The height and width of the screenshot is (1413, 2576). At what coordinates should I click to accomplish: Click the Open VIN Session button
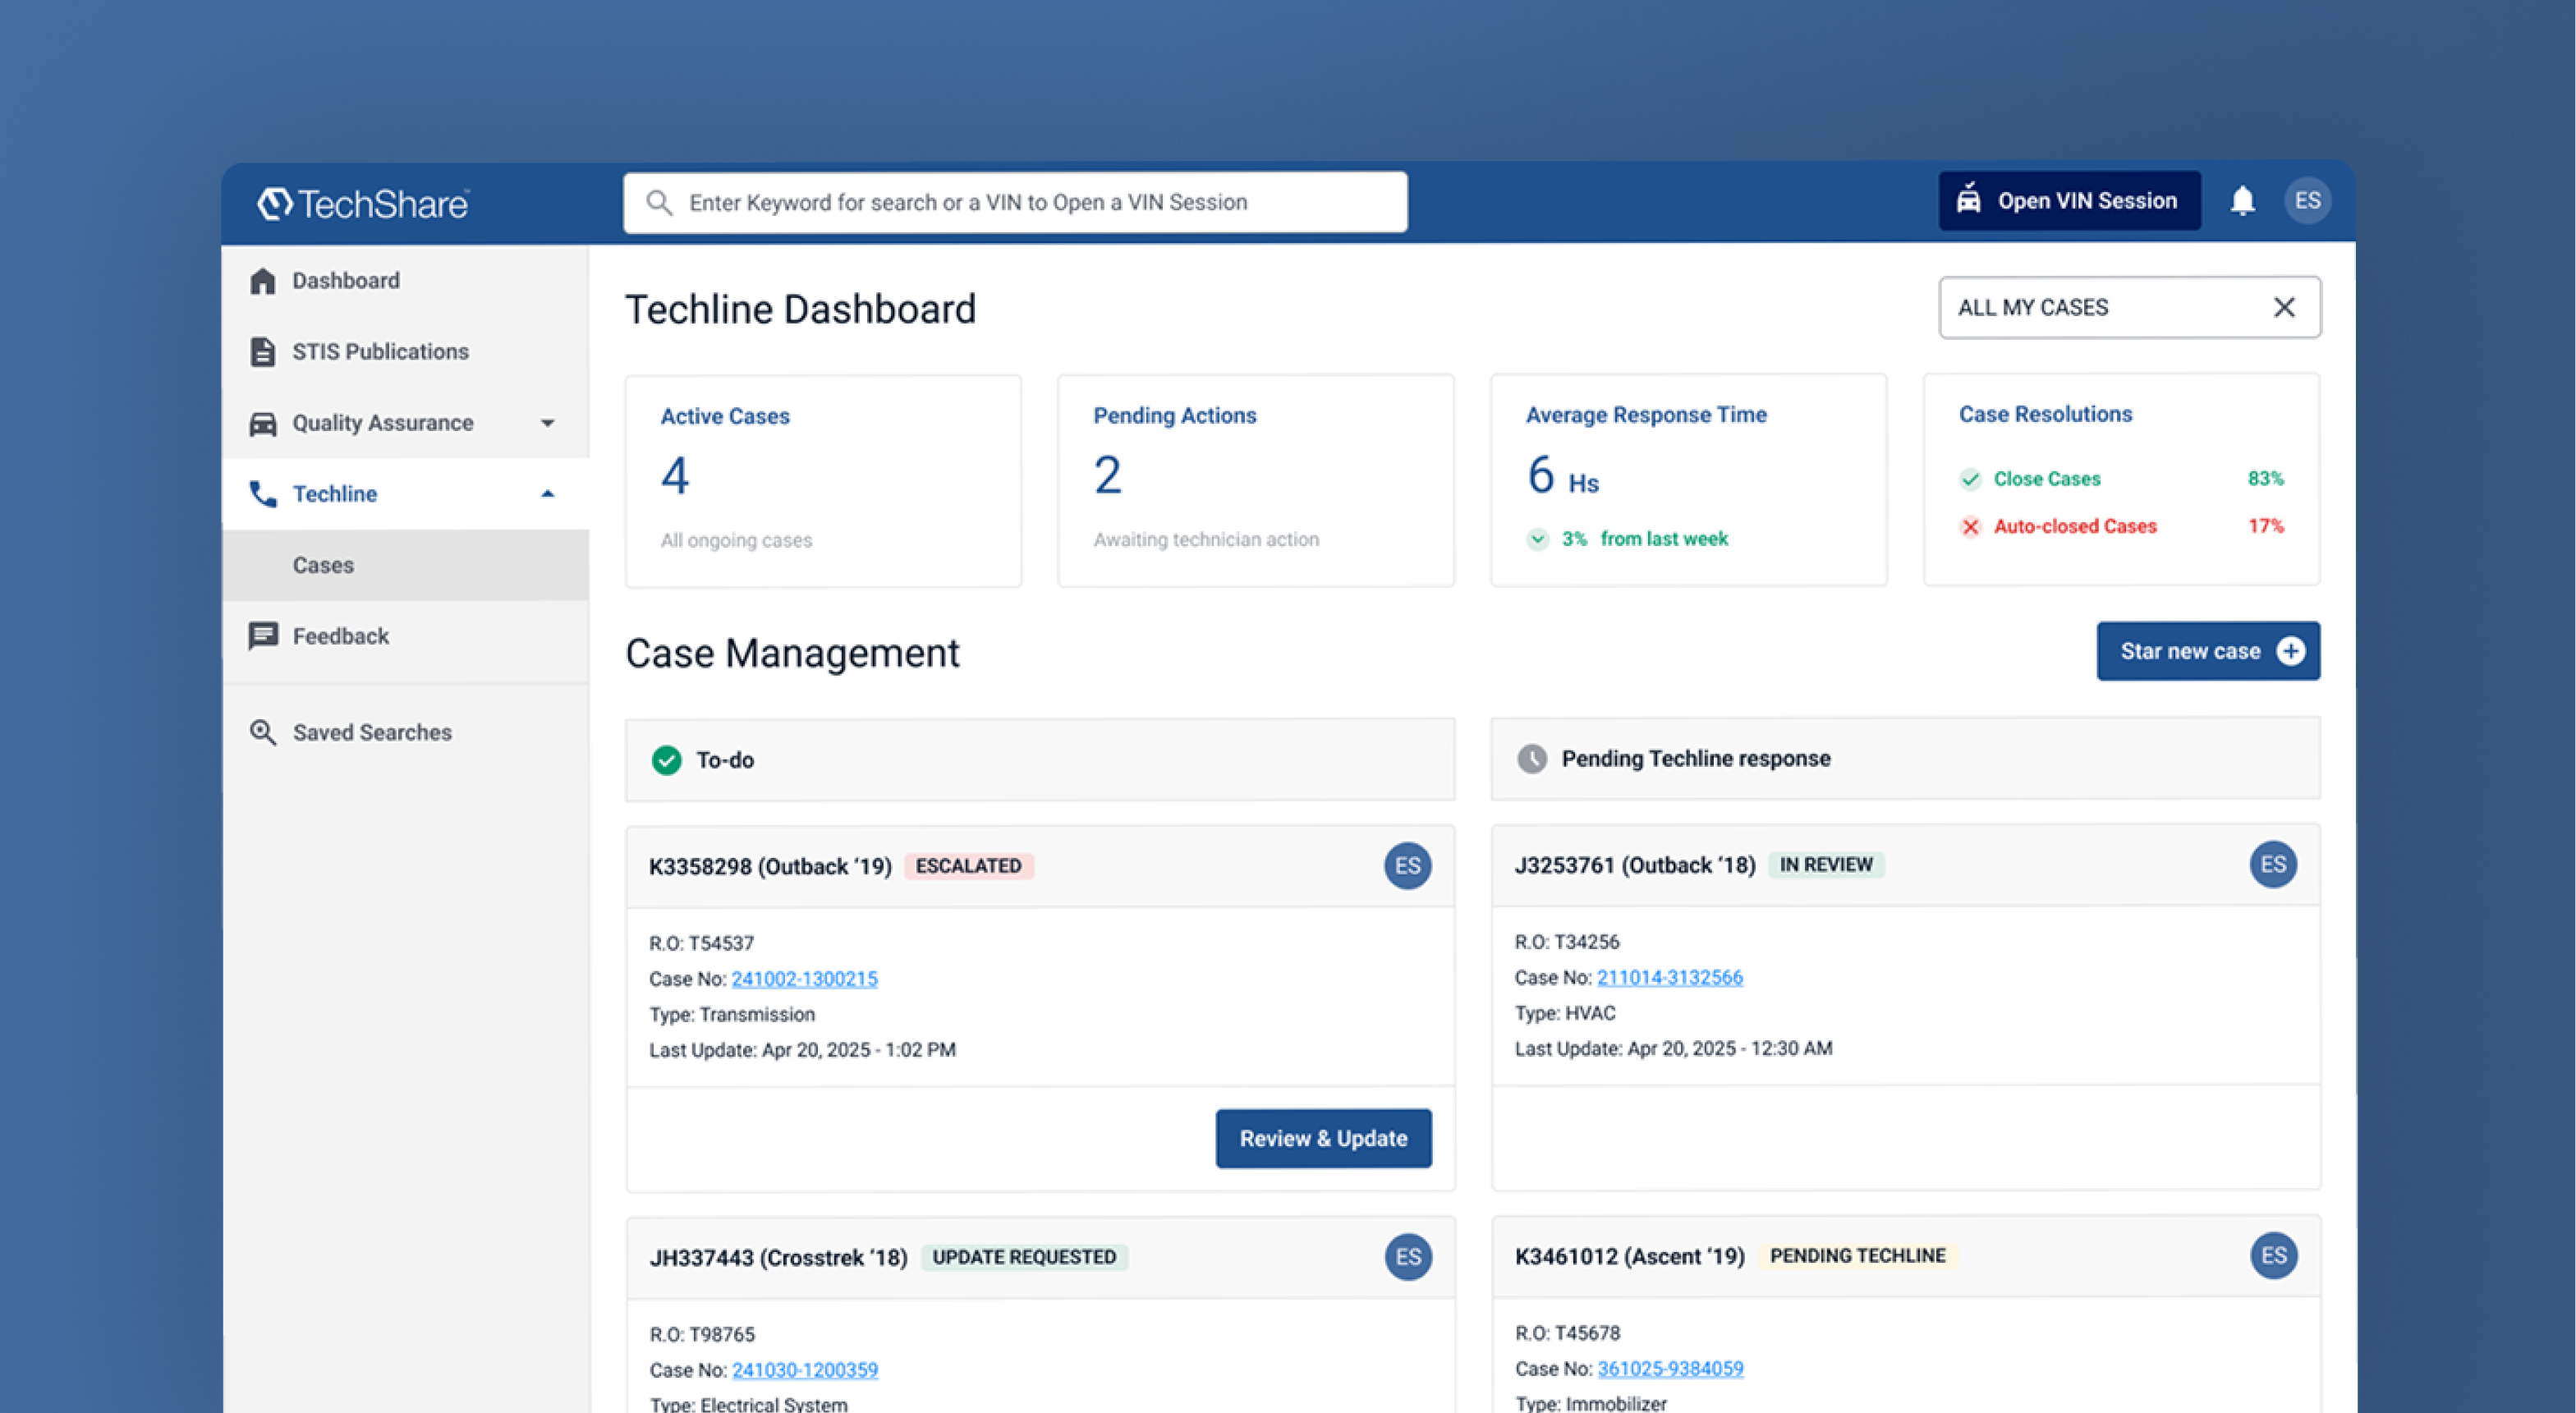tap(2070, 201)
